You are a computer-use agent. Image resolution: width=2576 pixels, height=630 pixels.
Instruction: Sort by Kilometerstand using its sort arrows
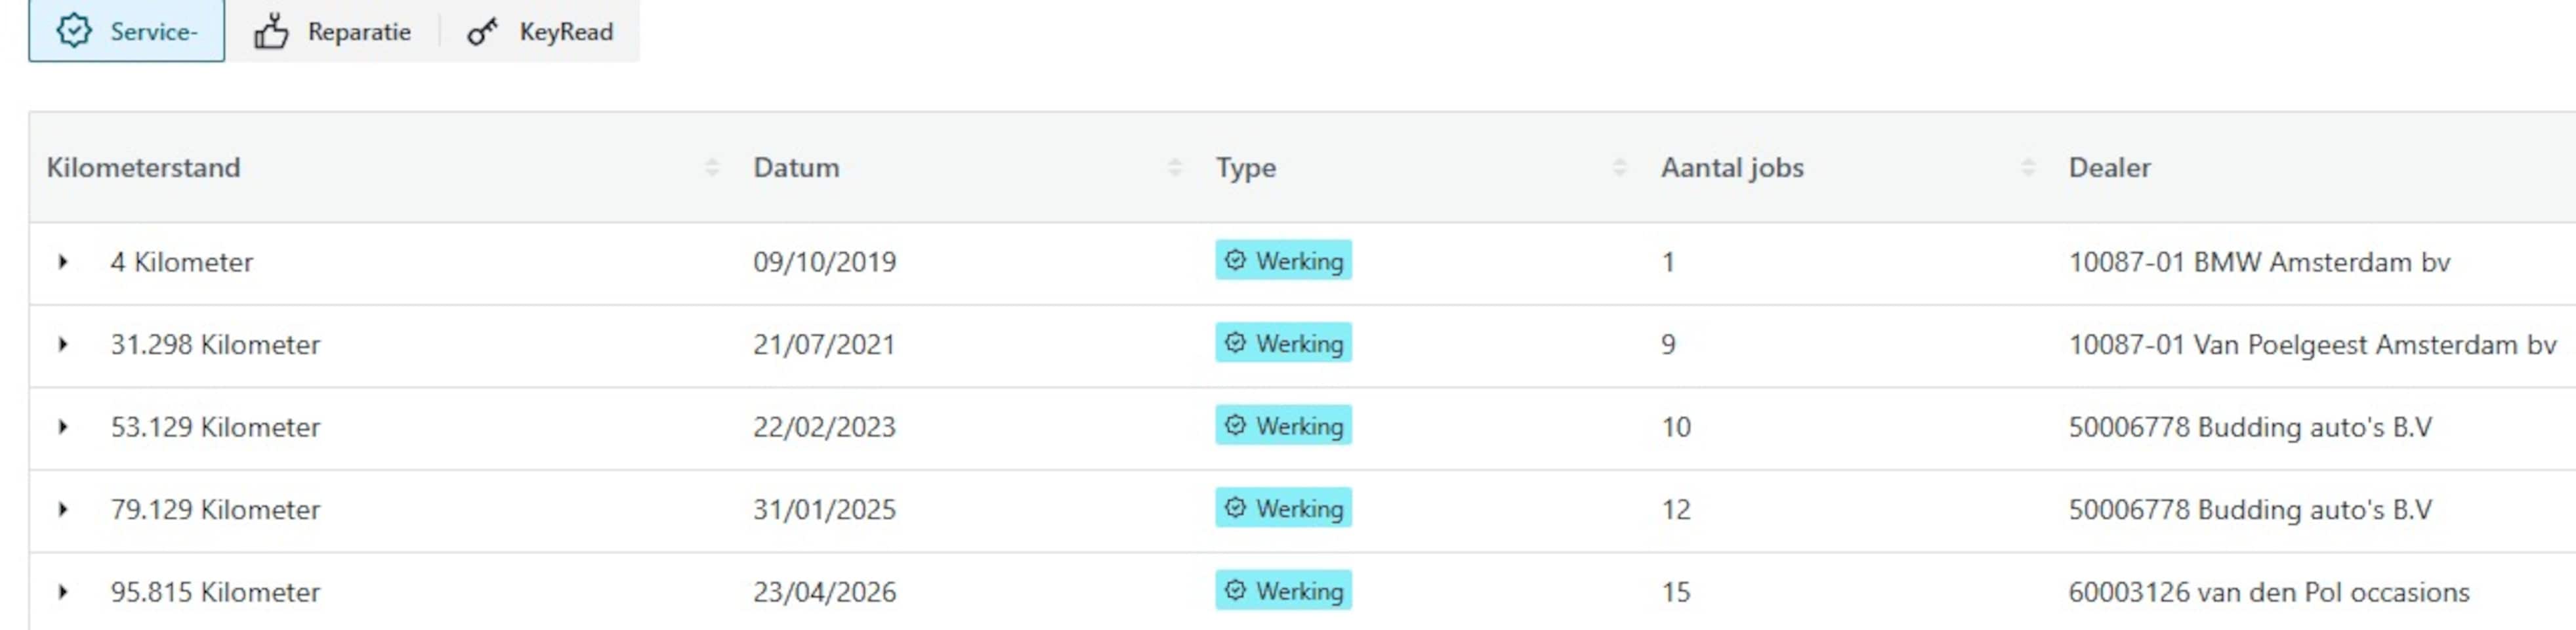click(712, 168)
